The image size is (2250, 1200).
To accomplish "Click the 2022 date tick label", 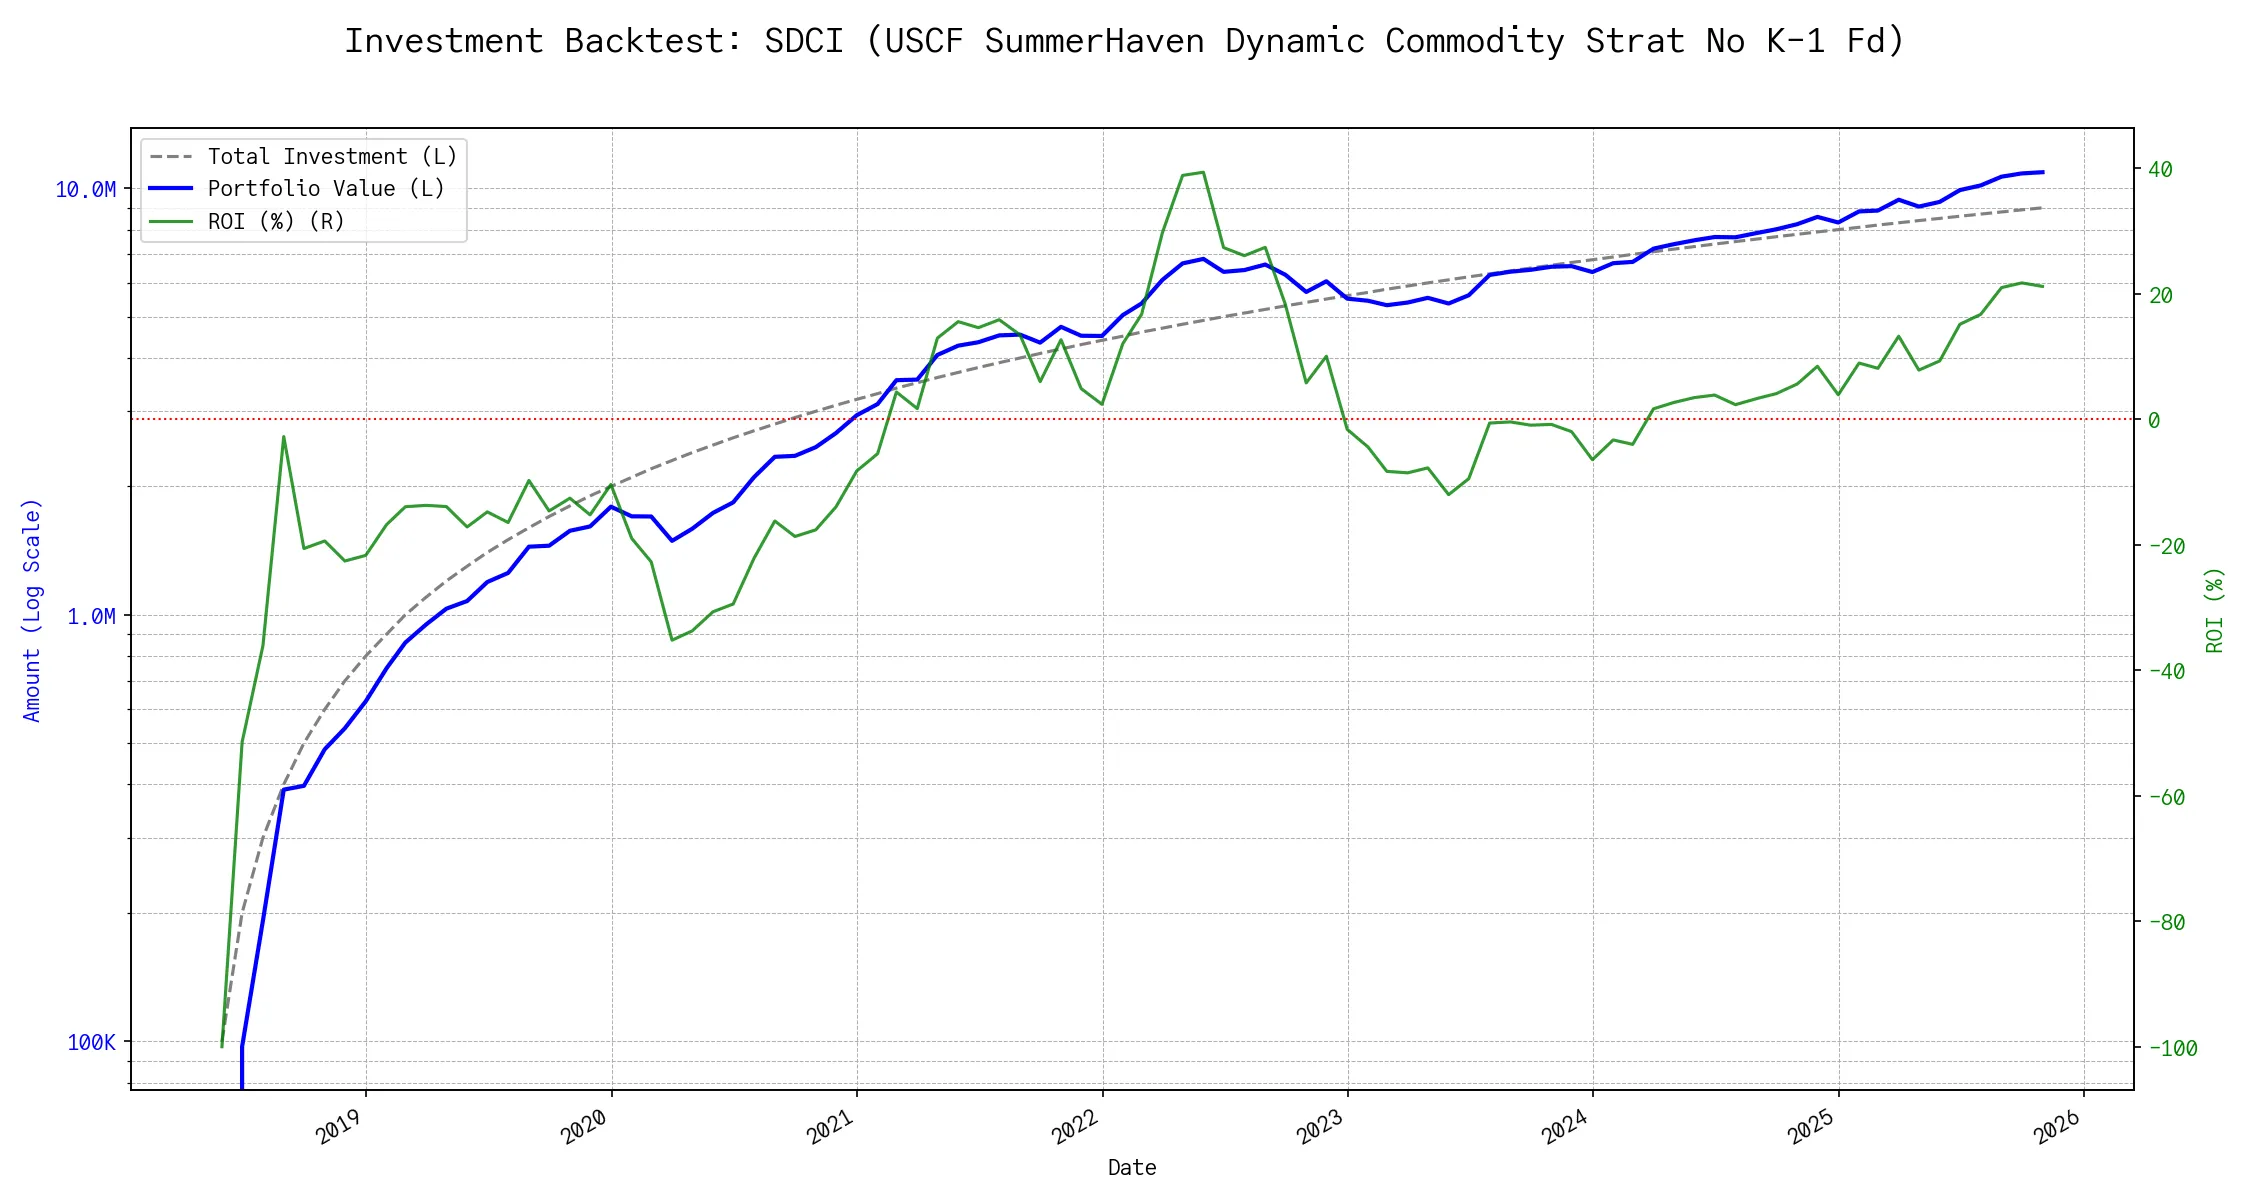I will 1075,1128.
